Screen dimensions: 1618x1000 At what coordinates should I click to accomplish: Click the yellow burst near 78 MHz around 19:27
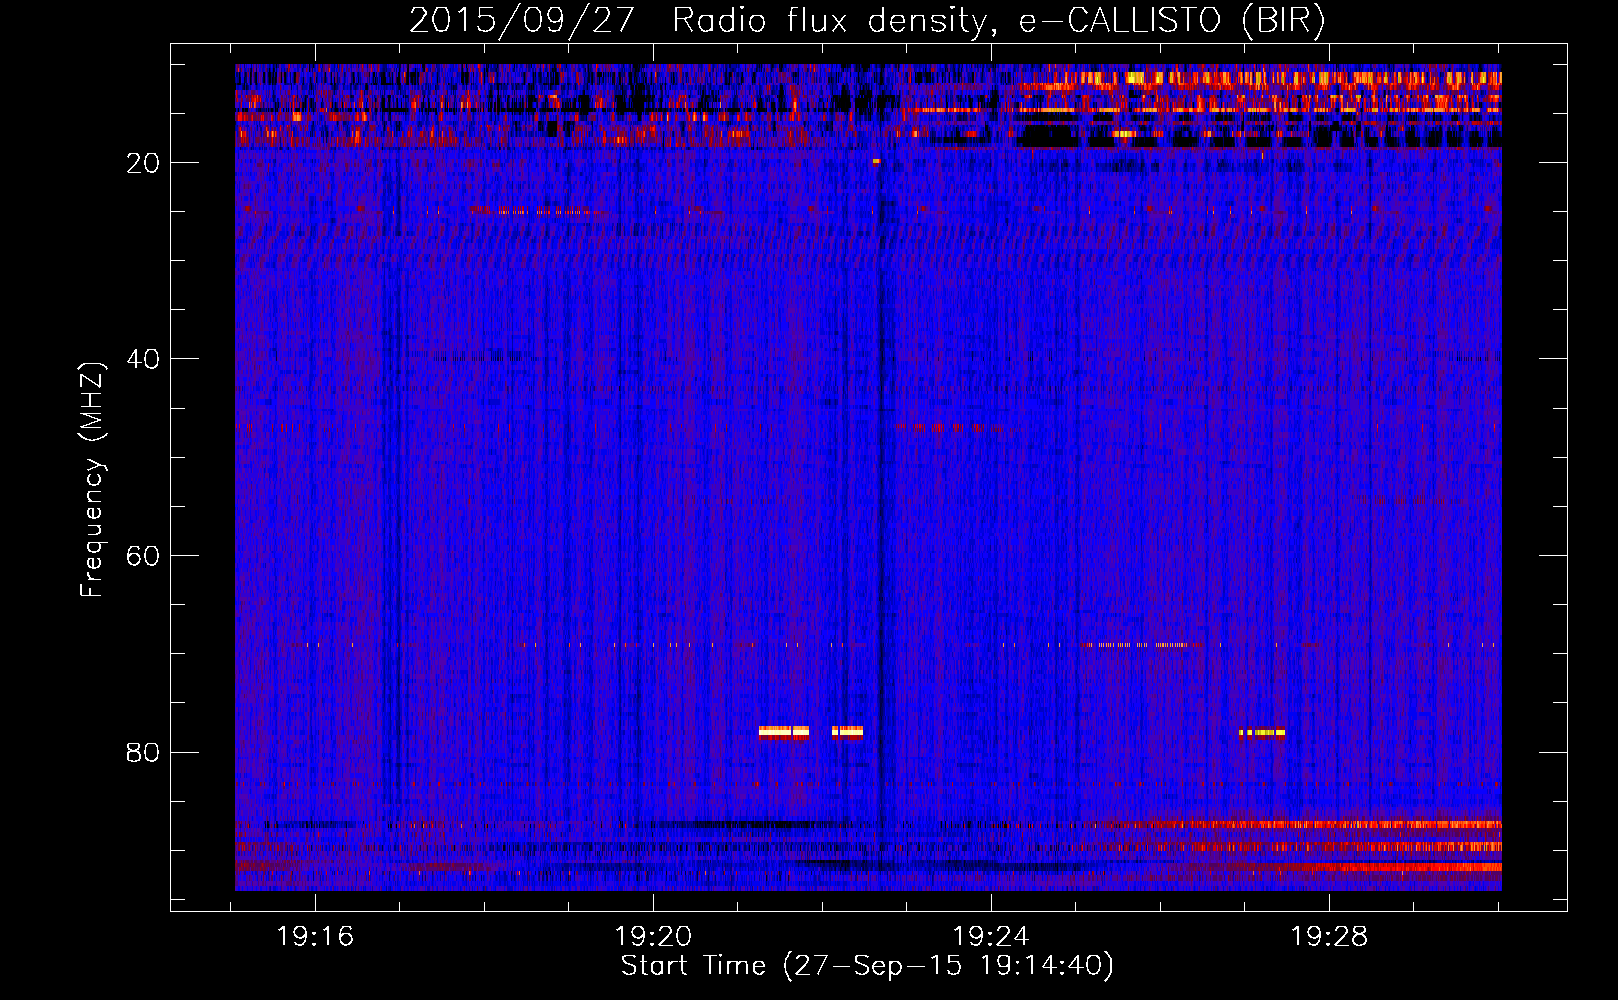1262,732
